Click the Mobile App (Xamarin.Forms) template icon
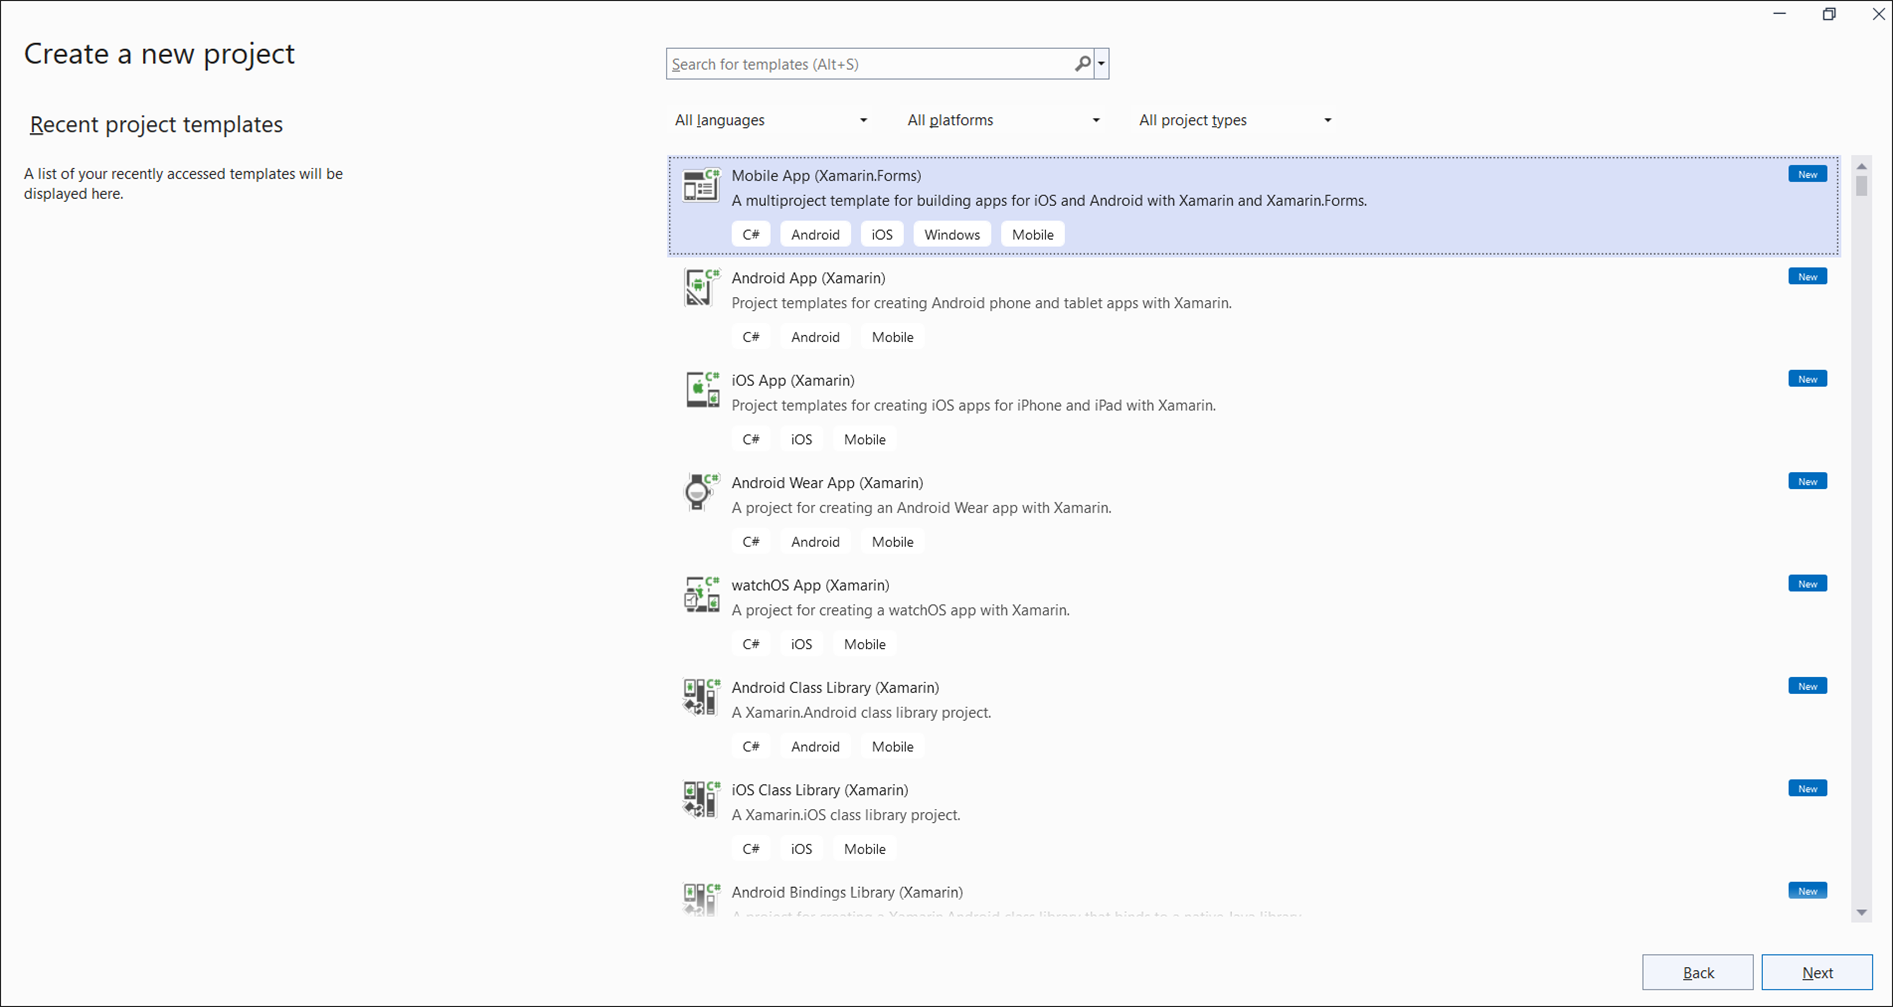The width and height of the screenshot is (1893, 1007). coord(701,185)
